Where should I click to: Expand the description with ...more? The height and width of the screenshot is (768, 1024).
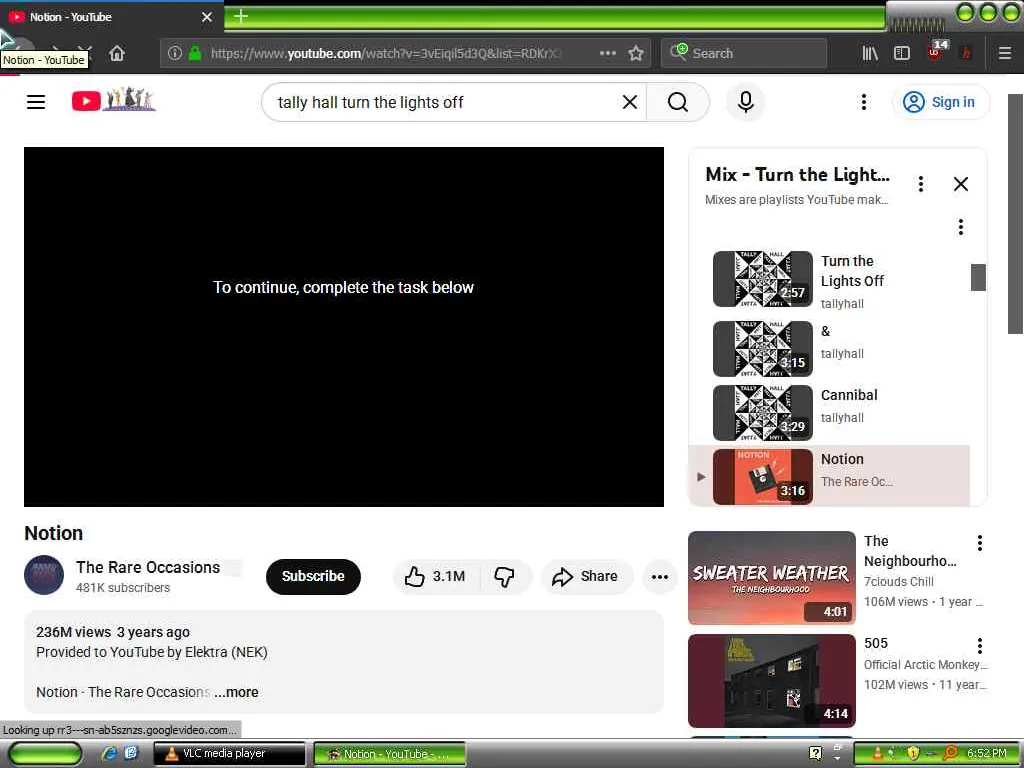tap(236, 692)
